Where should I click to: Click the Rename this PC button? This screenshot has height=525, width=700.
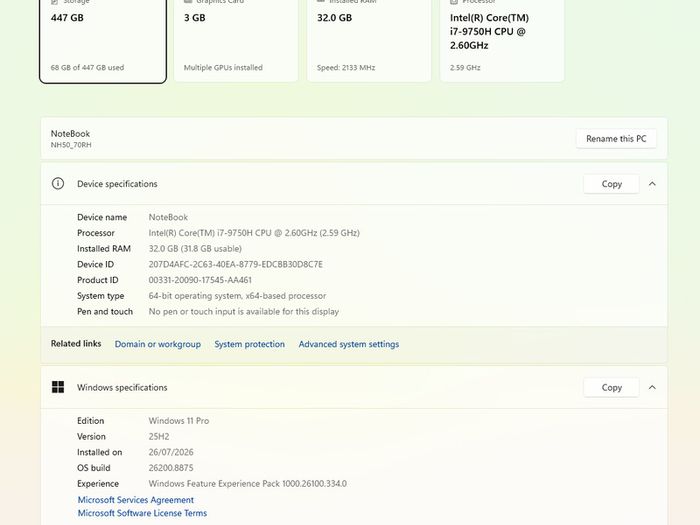click(x=616, y=139)
